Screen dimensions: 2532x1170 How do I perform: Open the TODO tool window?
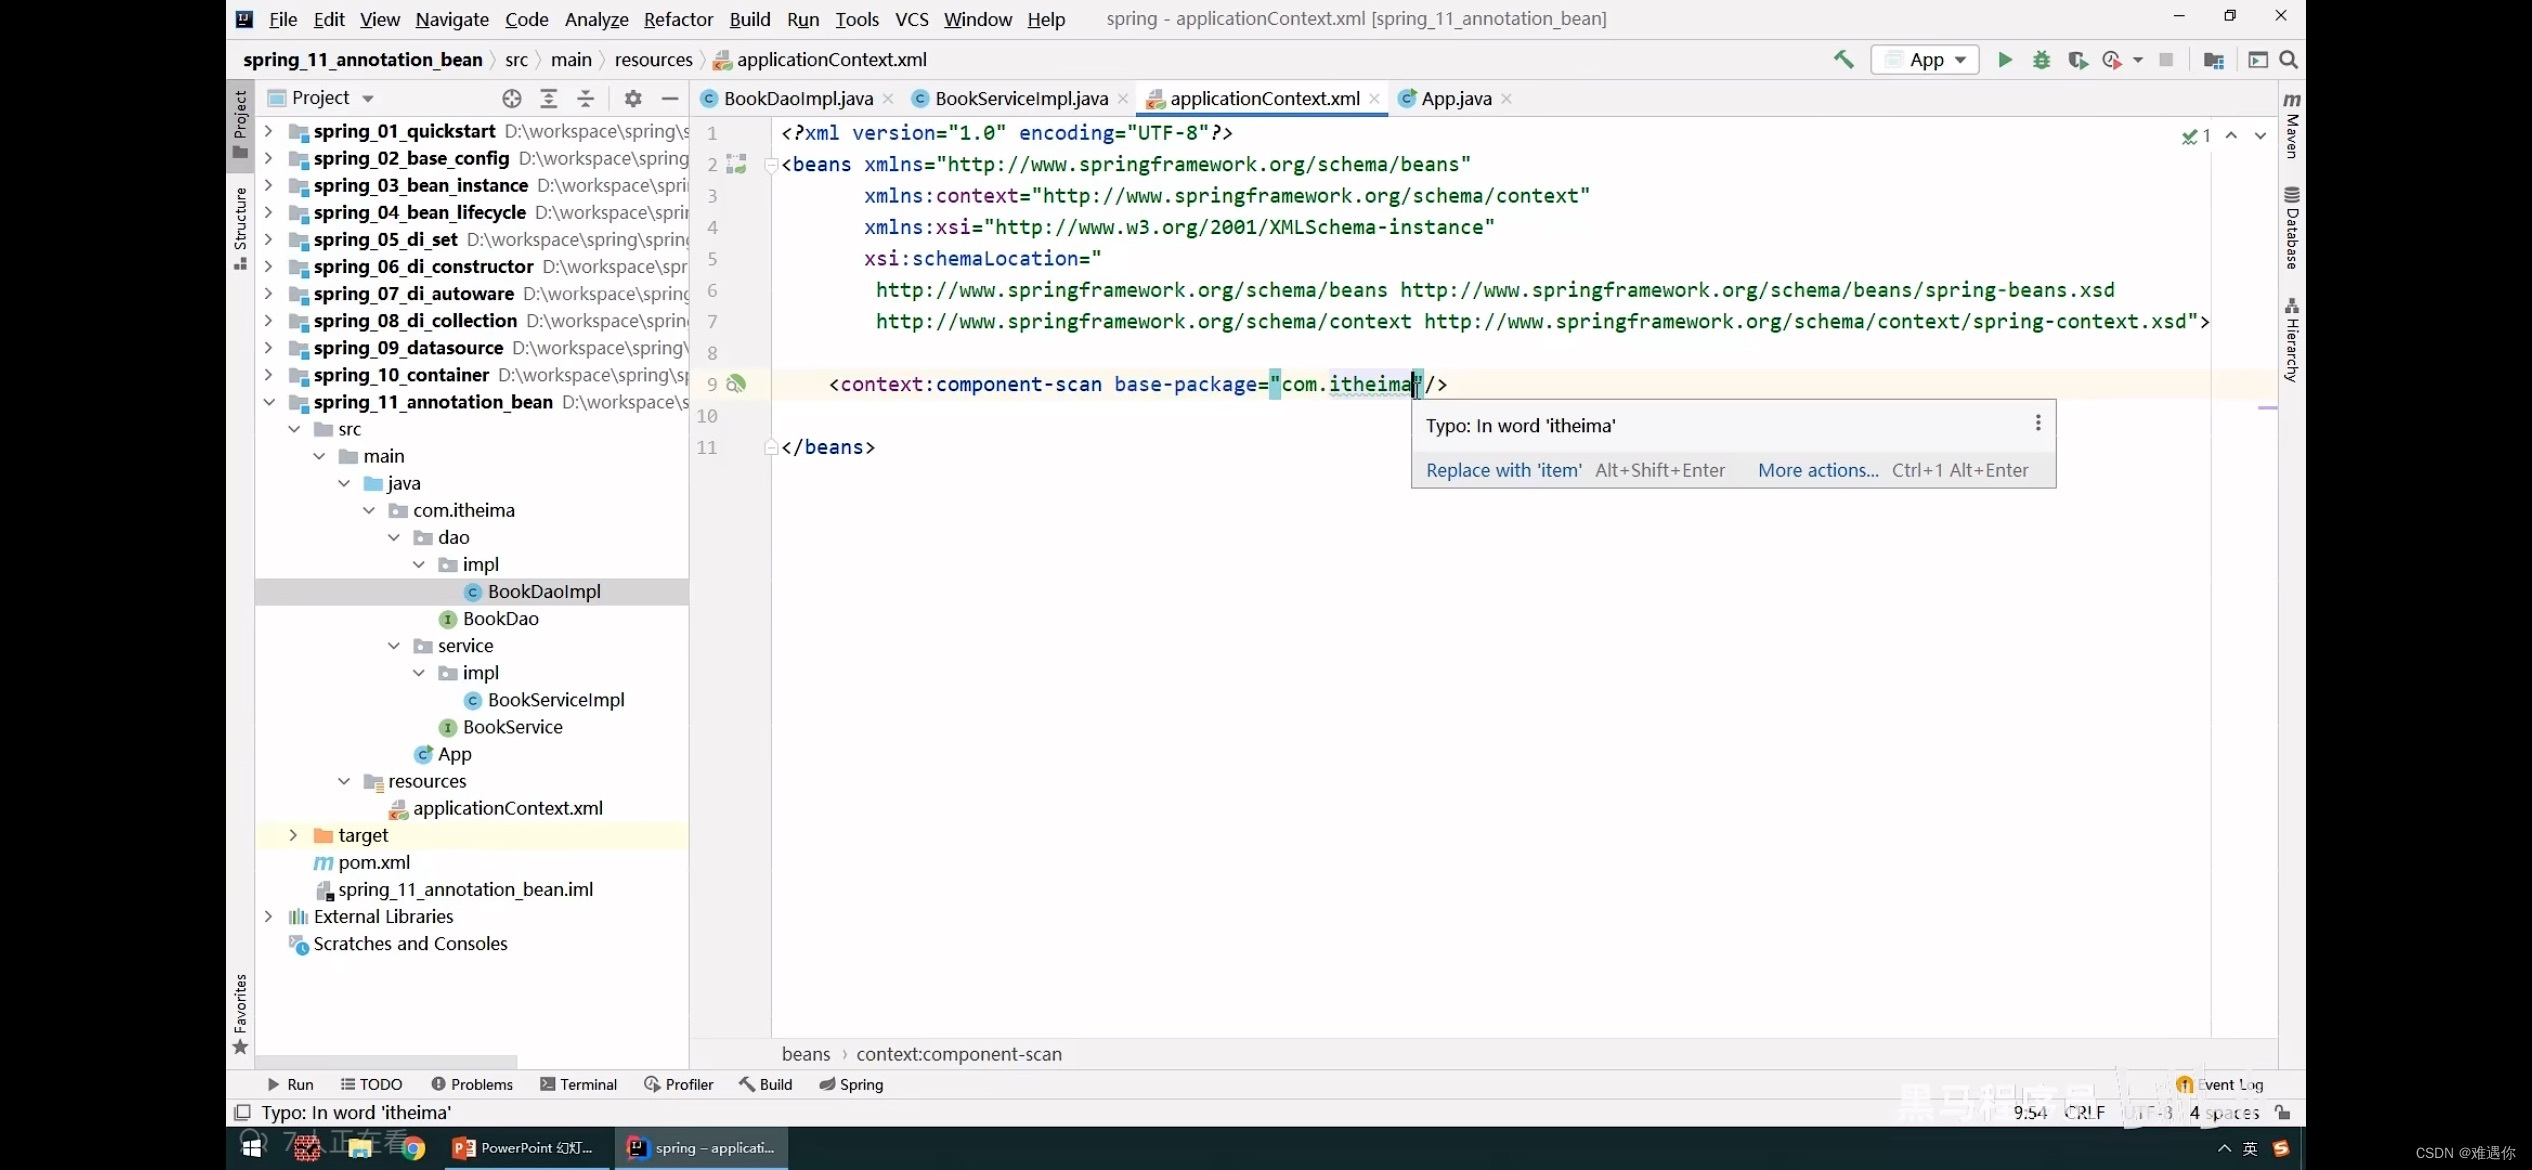pyautogui.click(x=371, y=1084)
